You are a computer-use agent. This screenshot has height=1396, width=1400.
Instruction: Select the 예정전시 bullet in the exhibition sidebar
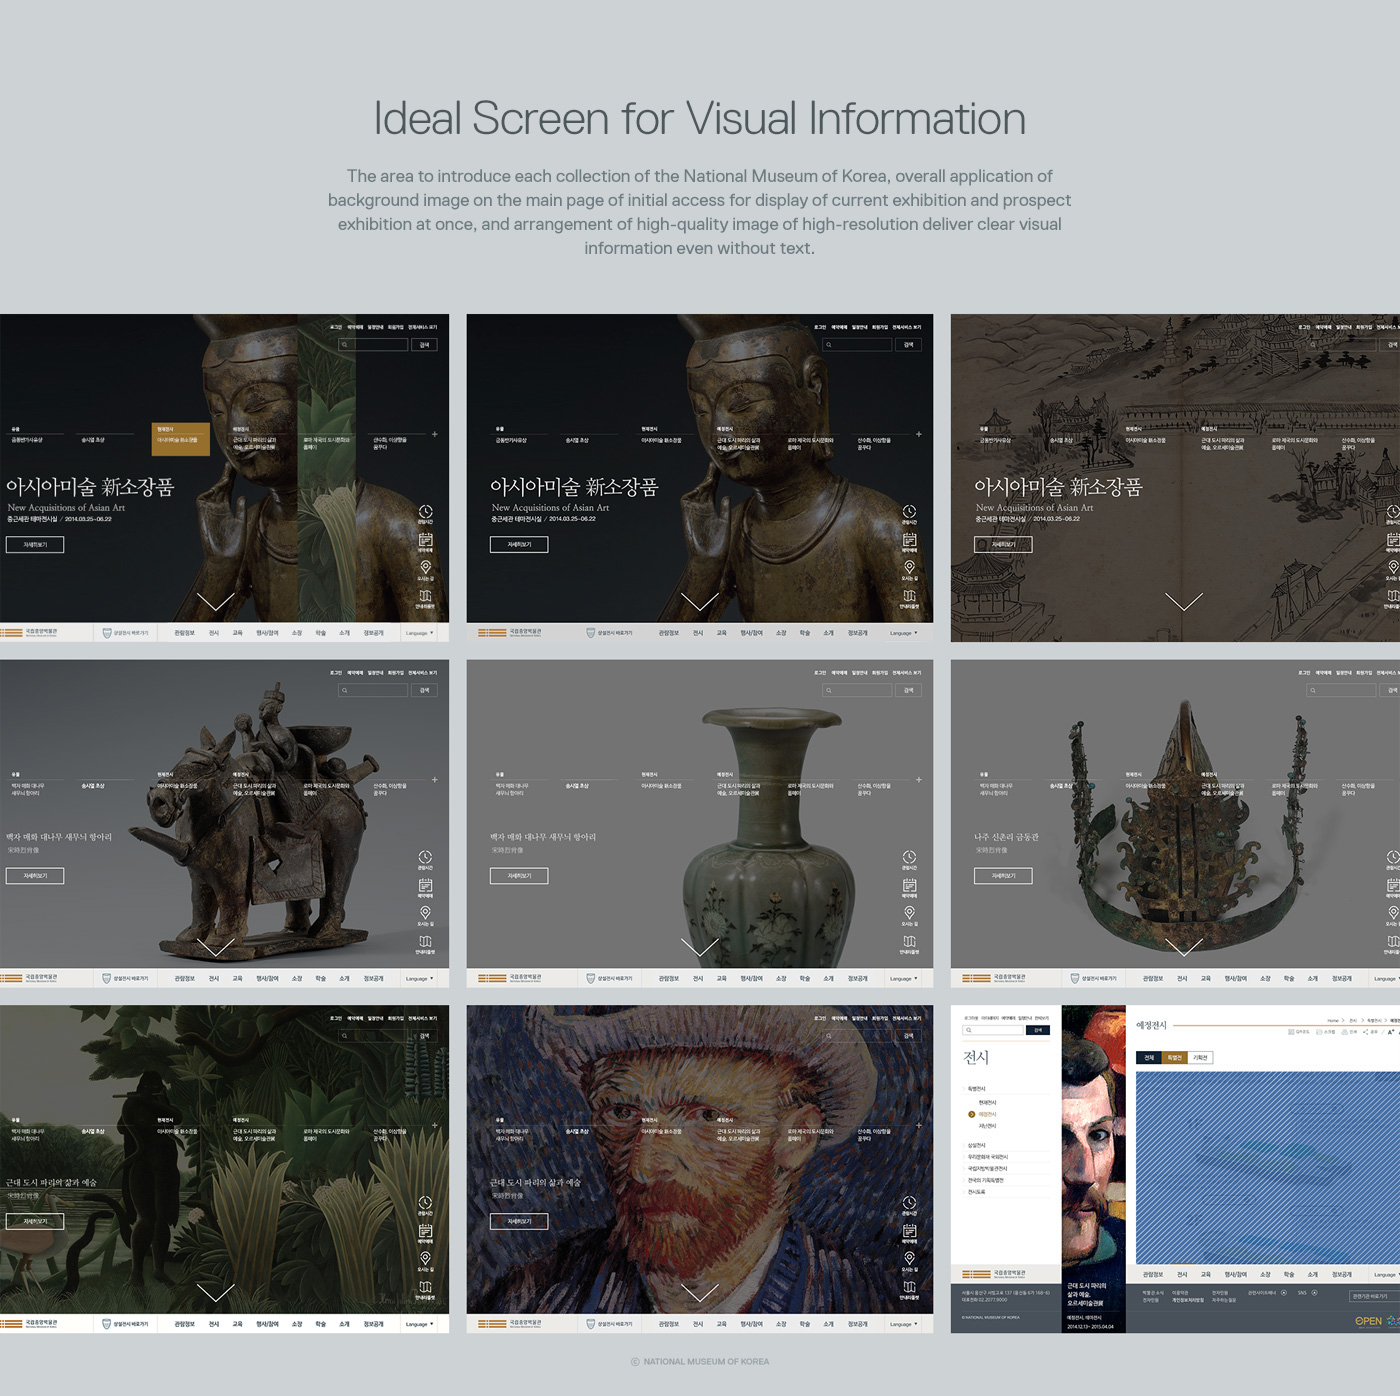point(971,1114)
